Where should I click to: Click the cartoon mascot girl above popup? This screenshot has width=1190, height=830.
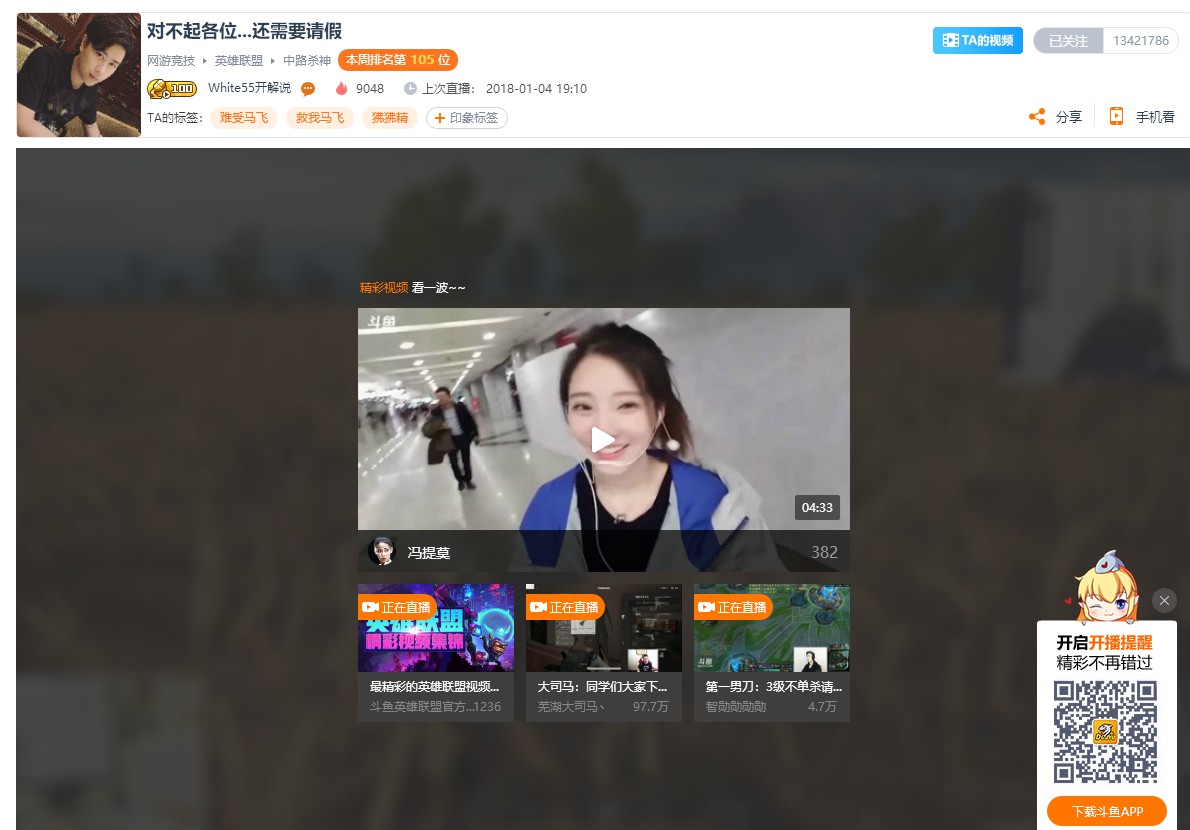point(1107,586)
